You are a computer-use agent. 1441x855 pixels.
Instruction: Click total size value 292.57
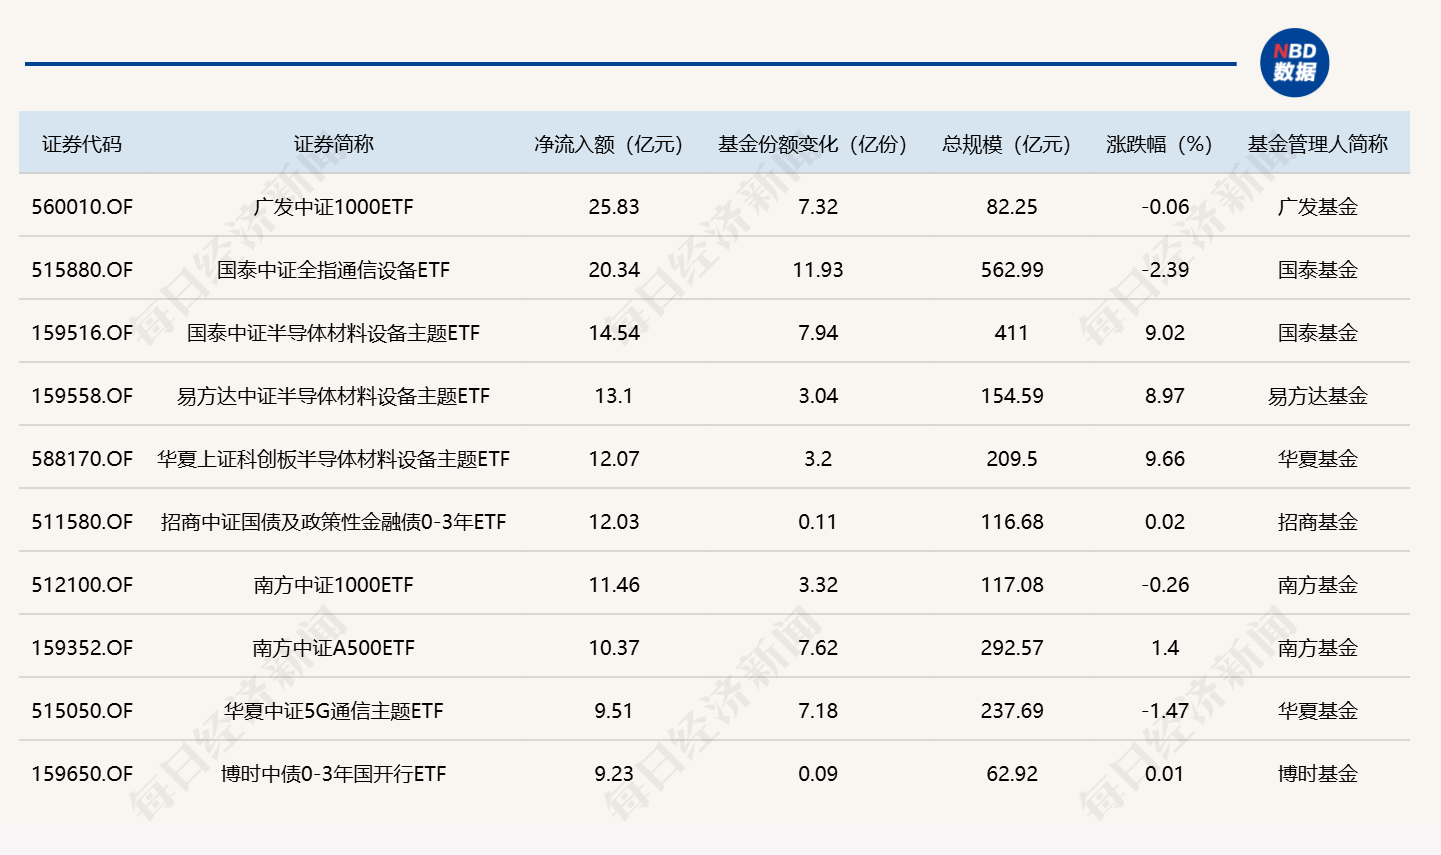[1012, 648]
